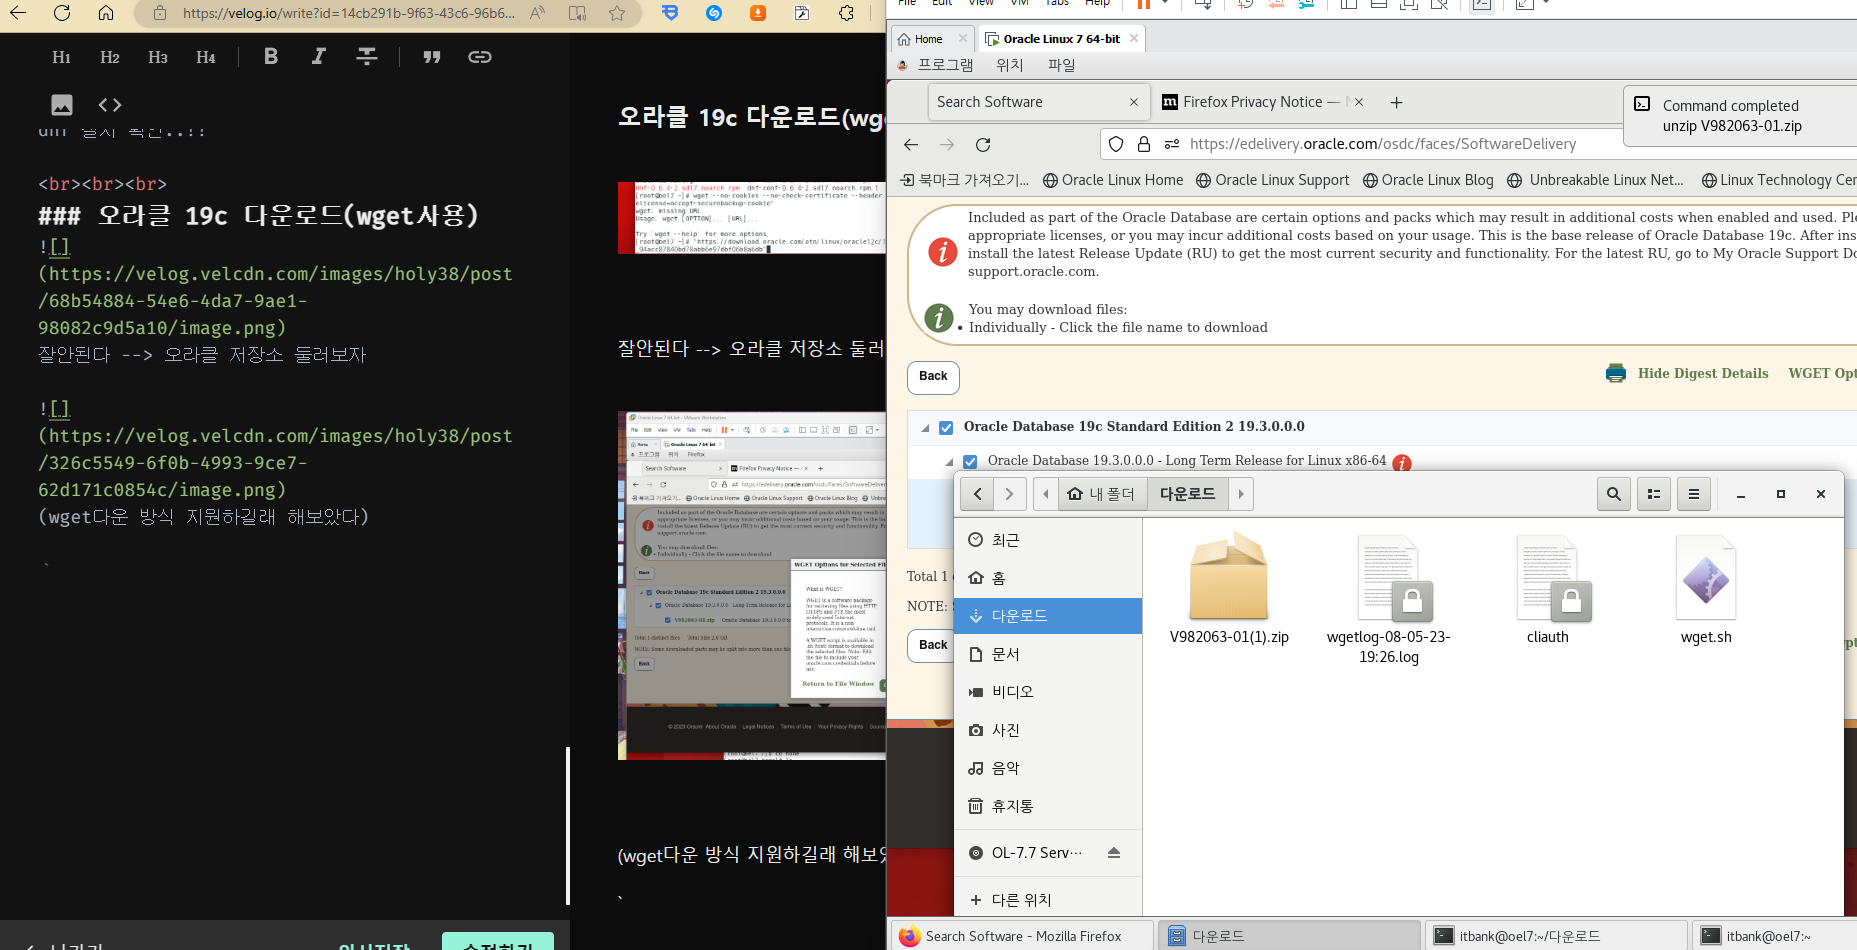1857x950 pixels.
Task: Open 프로그램 menu in Oracle Linux desktop
Action: point(945,65)
